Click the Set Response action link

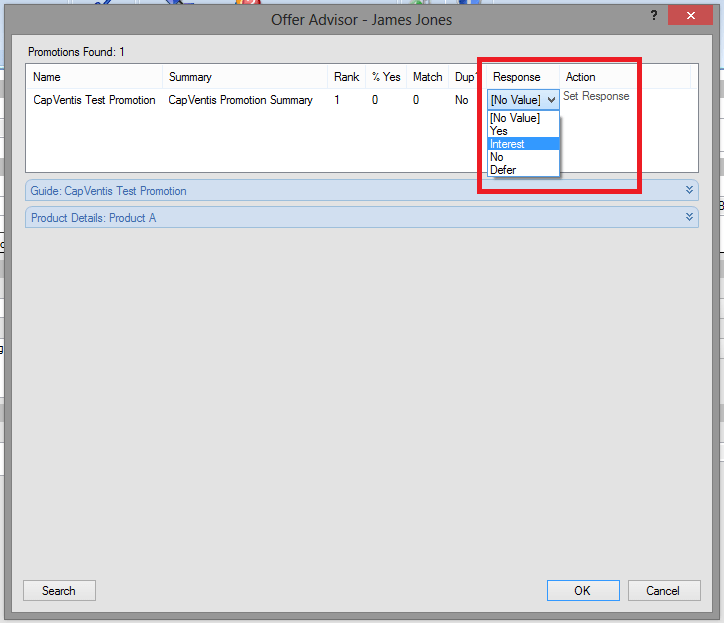tap(596, 97)
